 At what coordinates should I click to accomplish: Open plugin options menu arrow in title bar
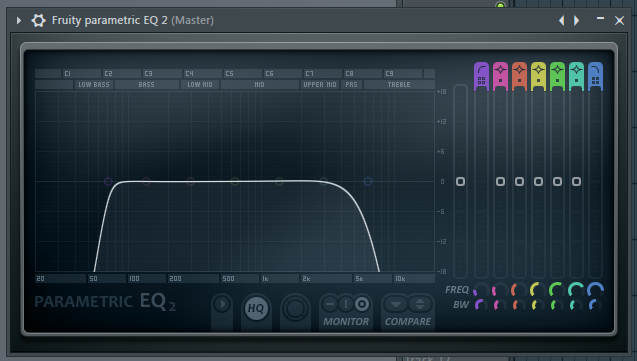[x=19, y=20]
